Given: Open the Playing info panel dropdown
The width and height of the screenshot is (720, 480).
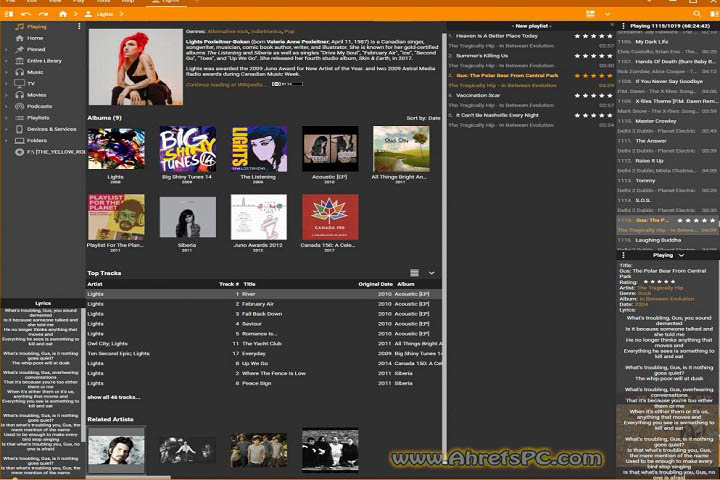Looking at the screenshot, I should (x=681, y=255).
